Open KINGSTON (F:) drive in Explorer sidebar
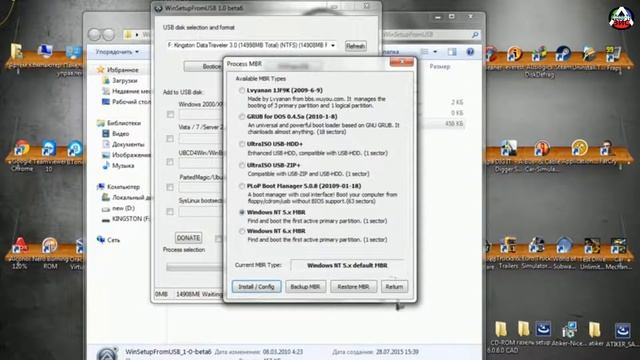 coord(127,219)
